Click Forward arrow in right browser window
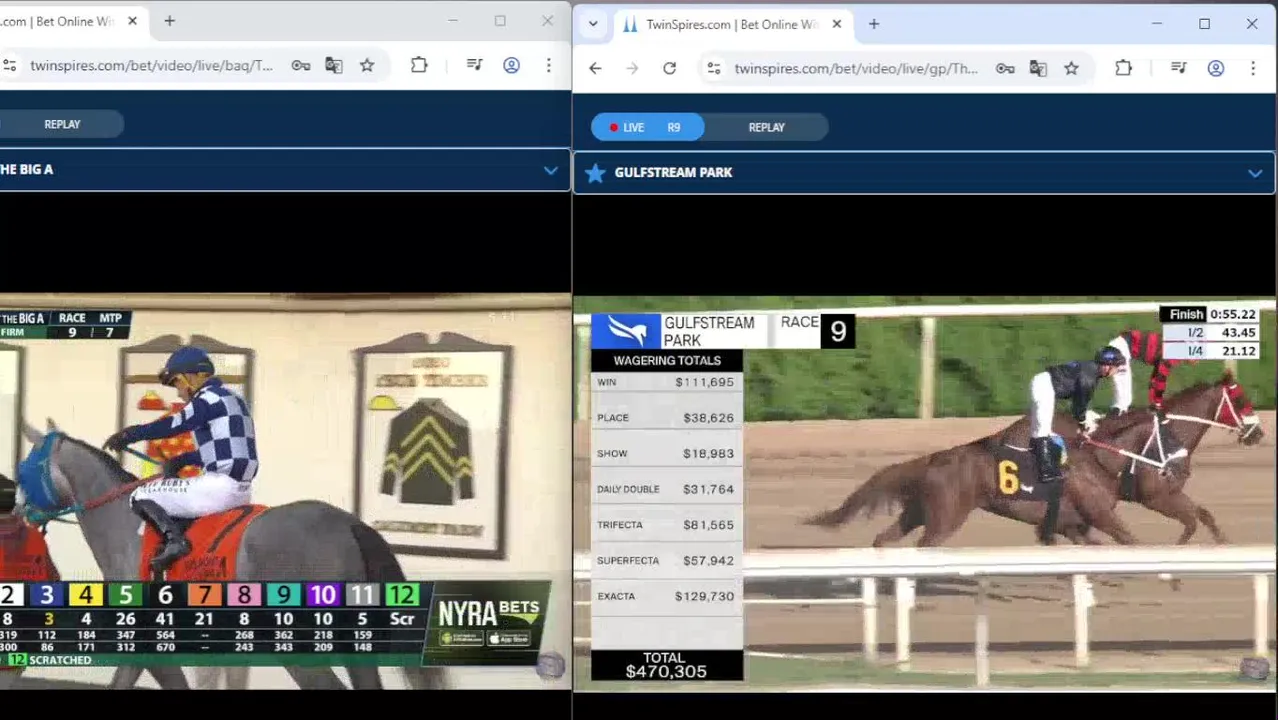Image resolution: width=1278 pixels, height=720 pixels. (632, 68)
